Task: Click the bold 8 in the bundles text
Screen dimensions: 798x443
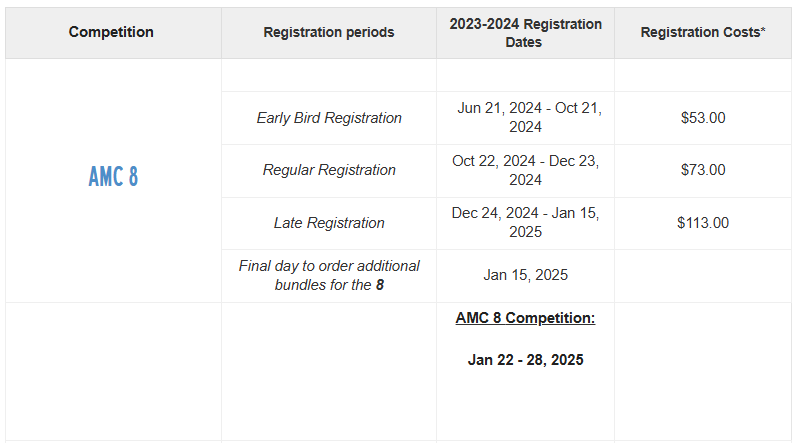Action: coord(380,285)
